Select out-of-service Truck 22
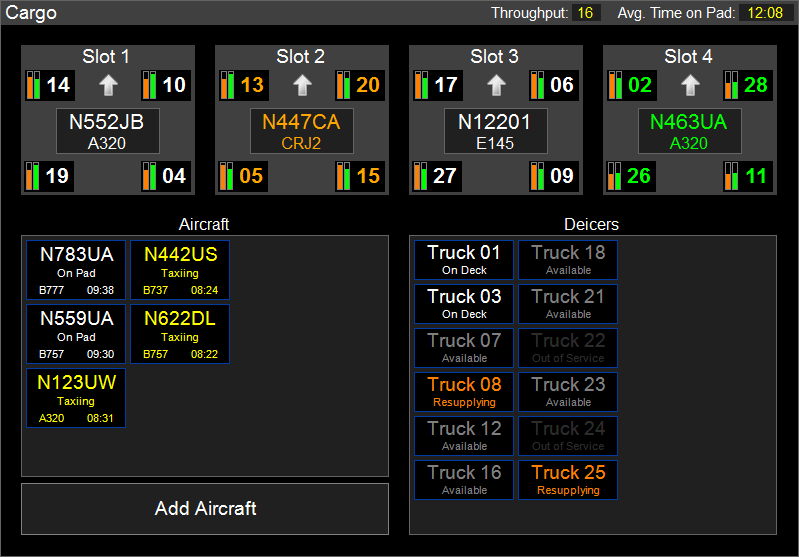The image size is (799, 557). coord(568,348)
